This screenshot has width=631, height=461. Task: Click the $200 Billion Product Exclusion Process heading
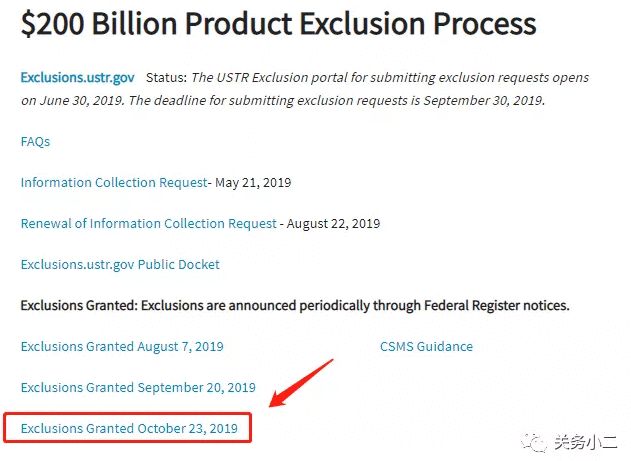pyautogui.click(x=278, y=23)
